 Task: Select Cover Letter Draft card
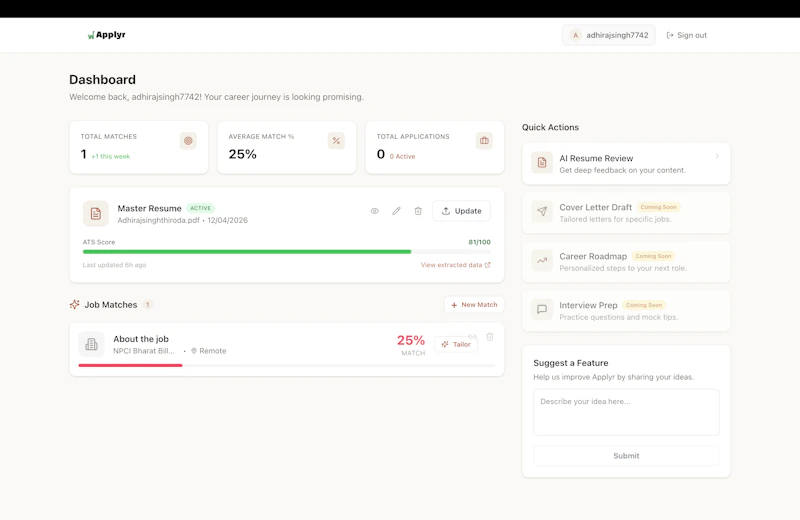pos(626,213)
